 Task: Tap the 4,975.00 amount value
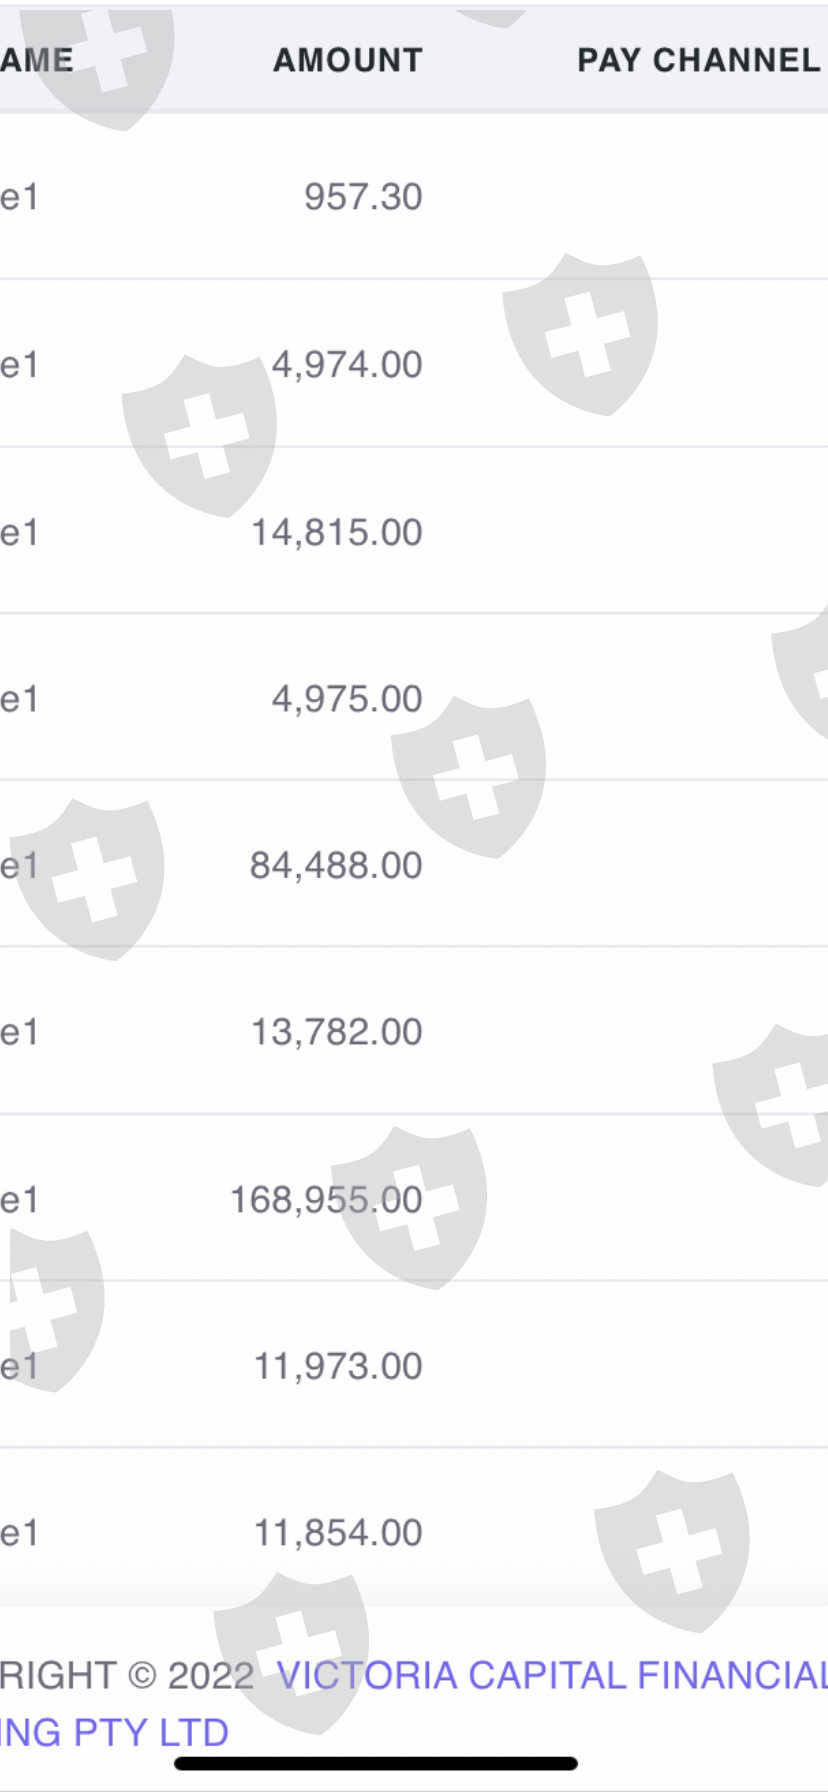pos(347,699)
